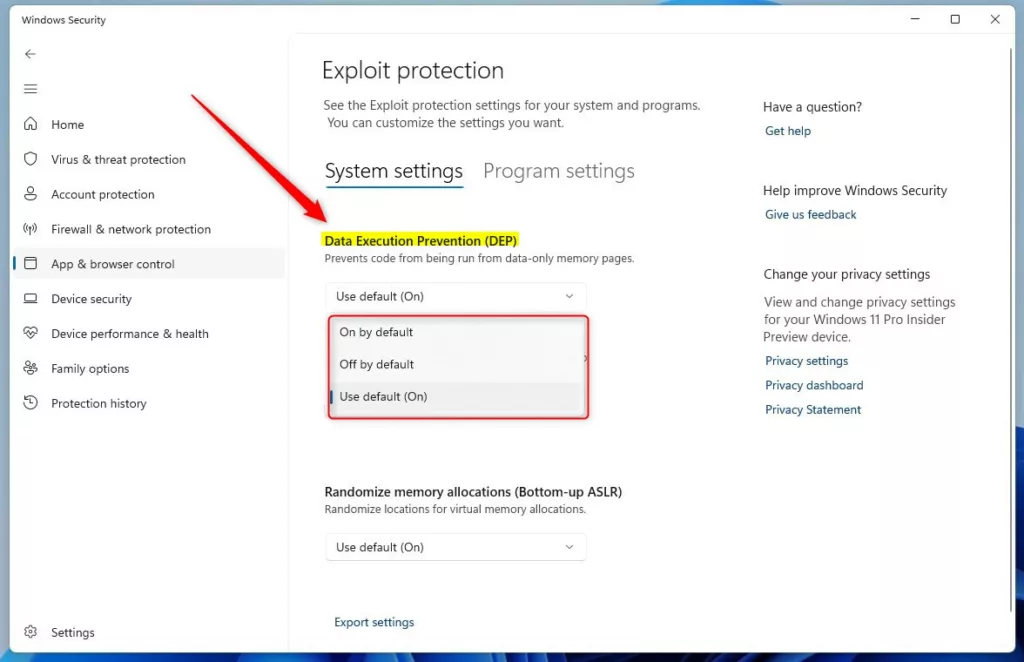The width and height of the screenshot is (1024, 662).
Task: Open Privacy dashboard link
Action: pos(814,385)
